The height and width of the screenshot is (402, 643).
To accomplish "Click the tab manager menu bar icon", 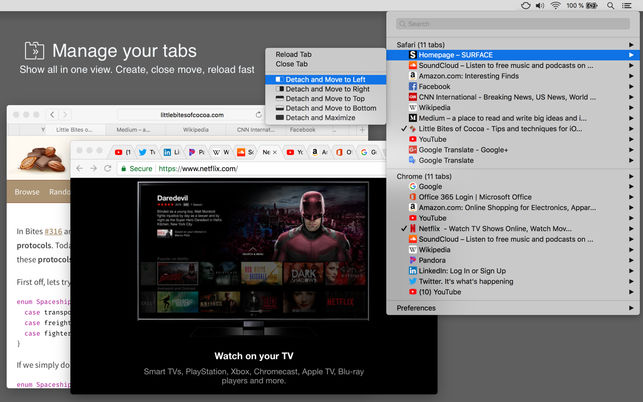I will (526, 5).
